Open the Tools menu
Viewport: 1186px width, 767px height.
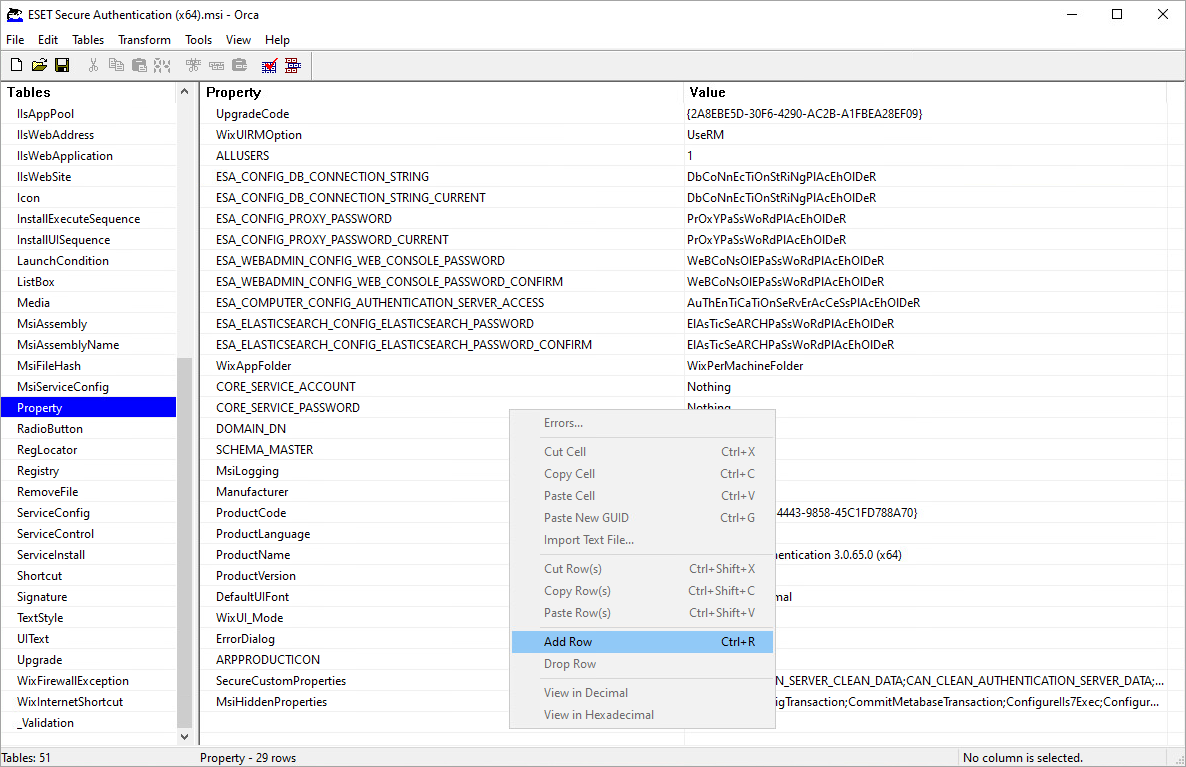[198, 40]
